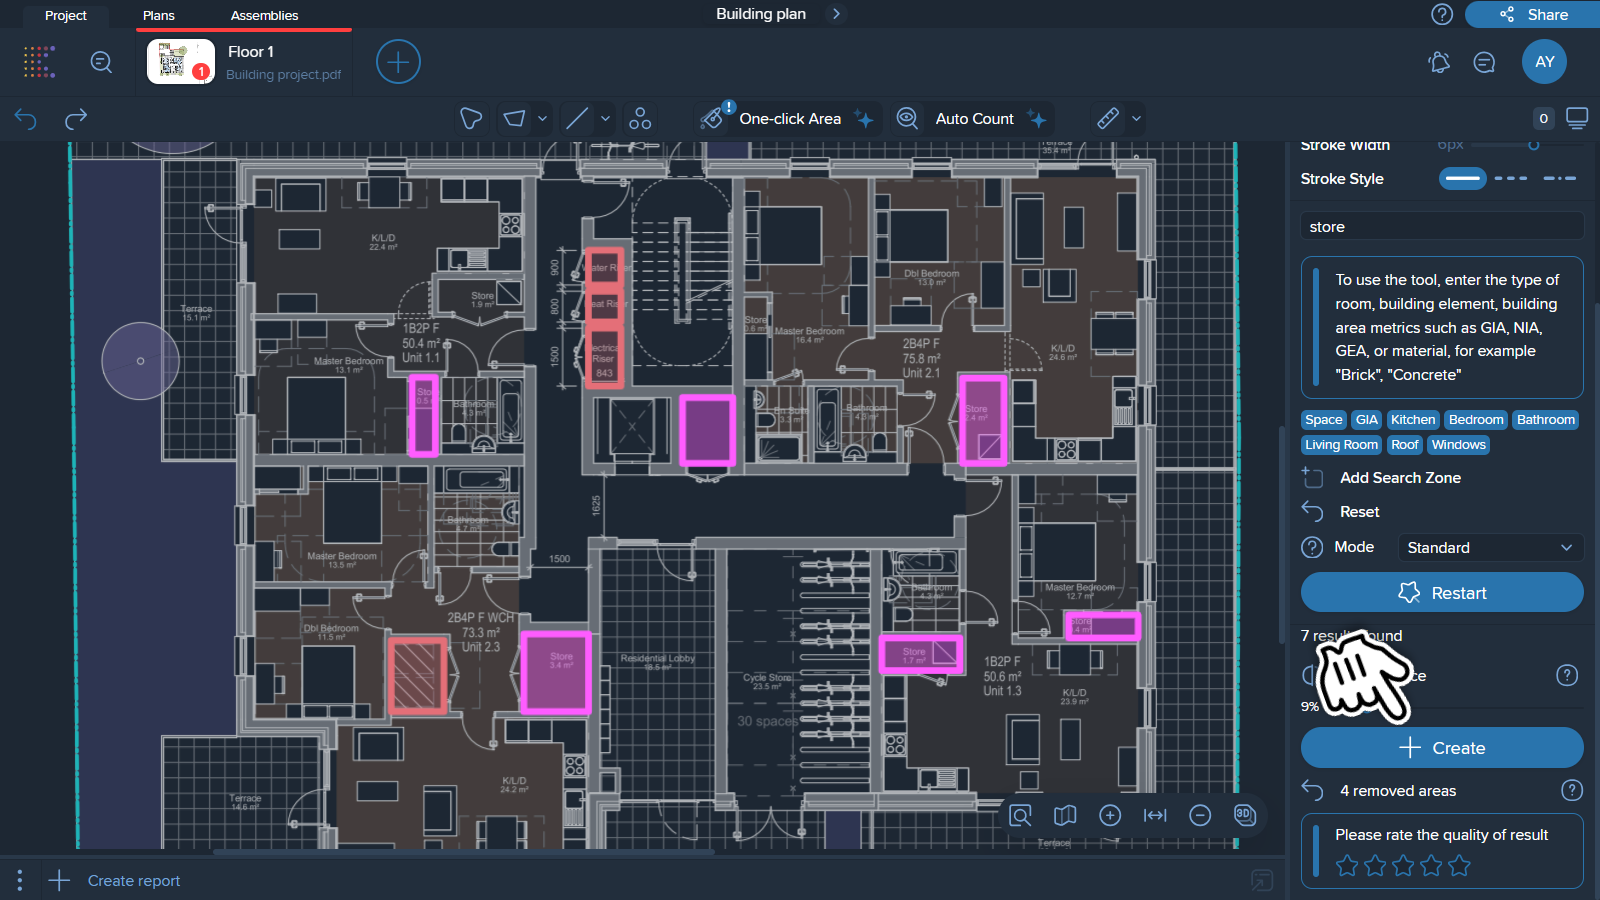The image size is (1600, 900).
Task: Select the ruler scale tool
Action: (x=1108, y=119)
